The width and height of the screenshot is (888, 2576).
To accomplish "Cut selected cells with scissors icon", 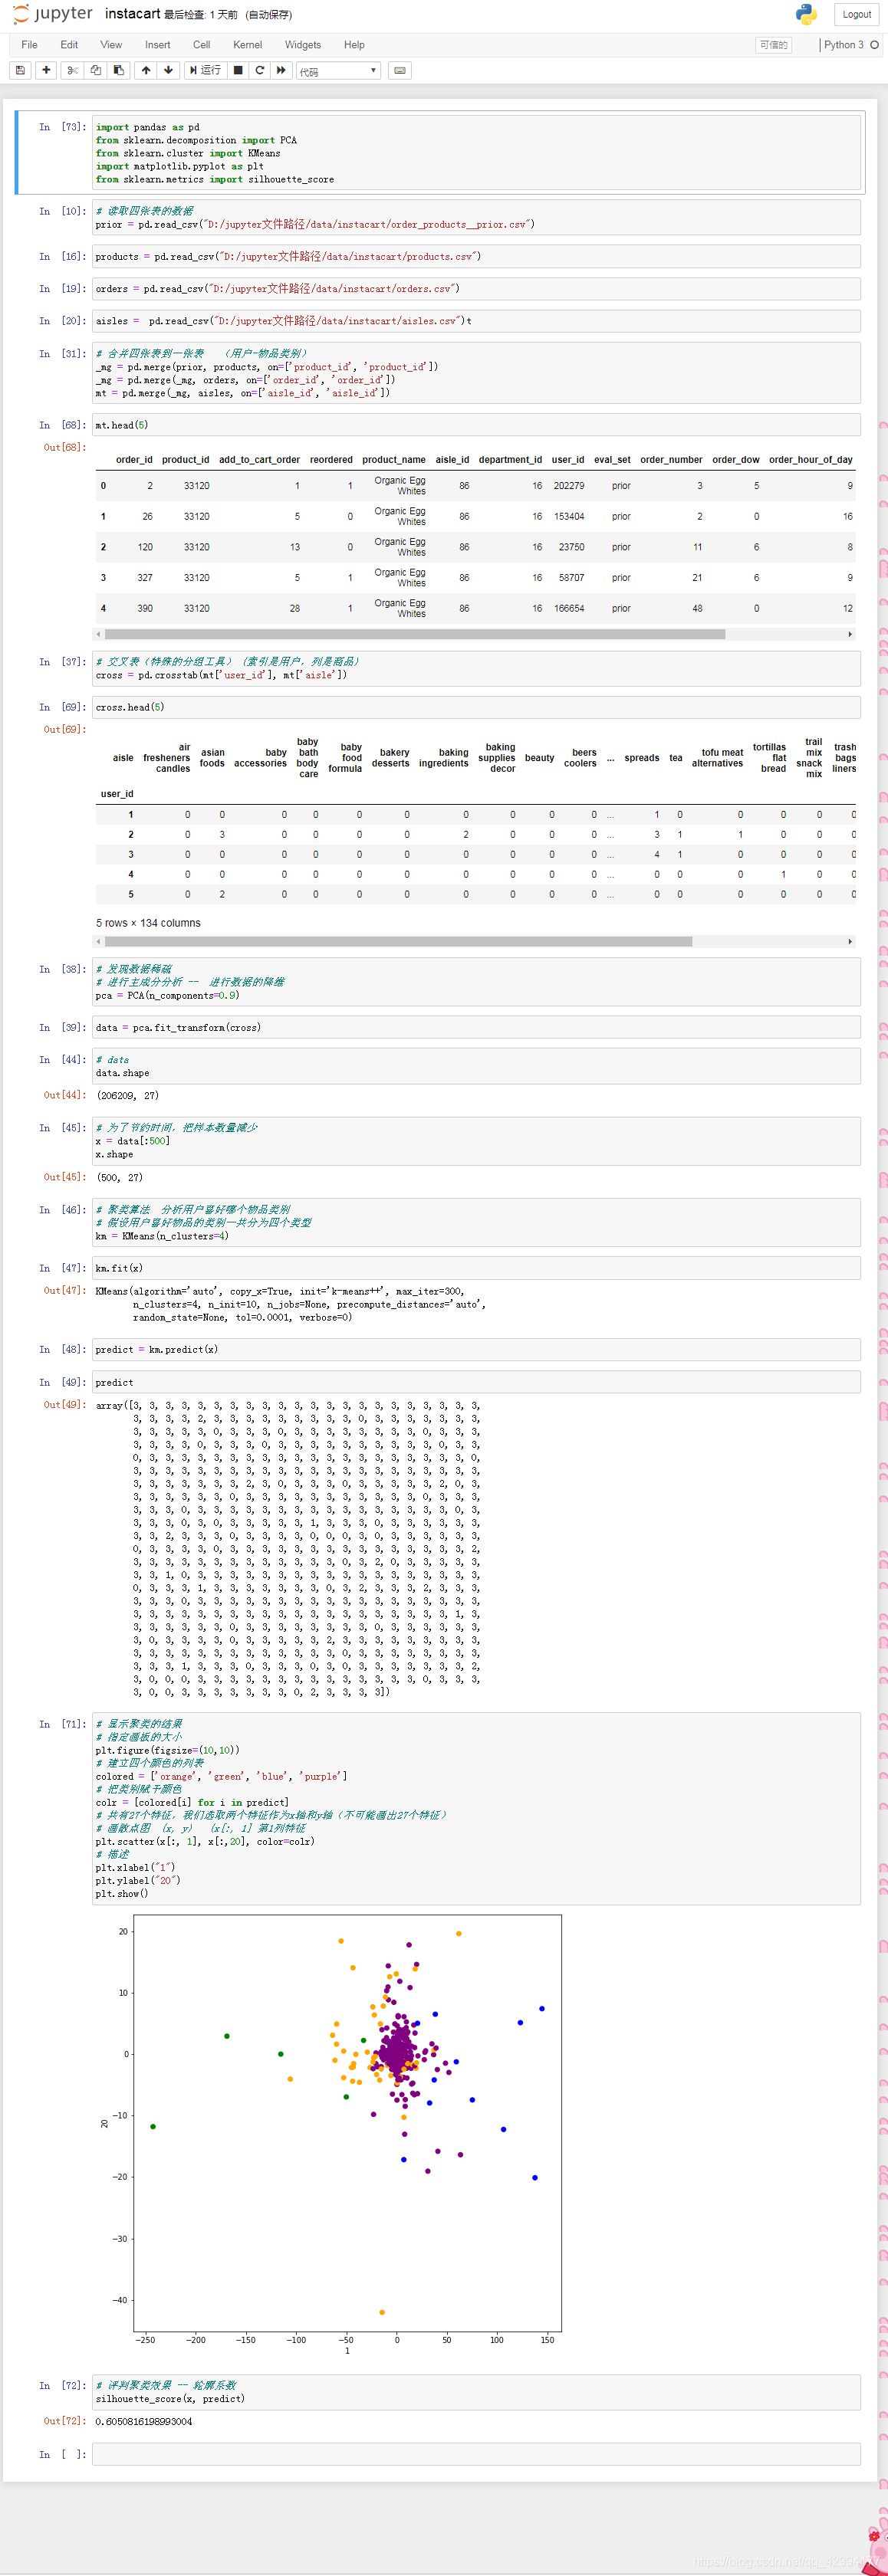I will [x=72, y=70].
